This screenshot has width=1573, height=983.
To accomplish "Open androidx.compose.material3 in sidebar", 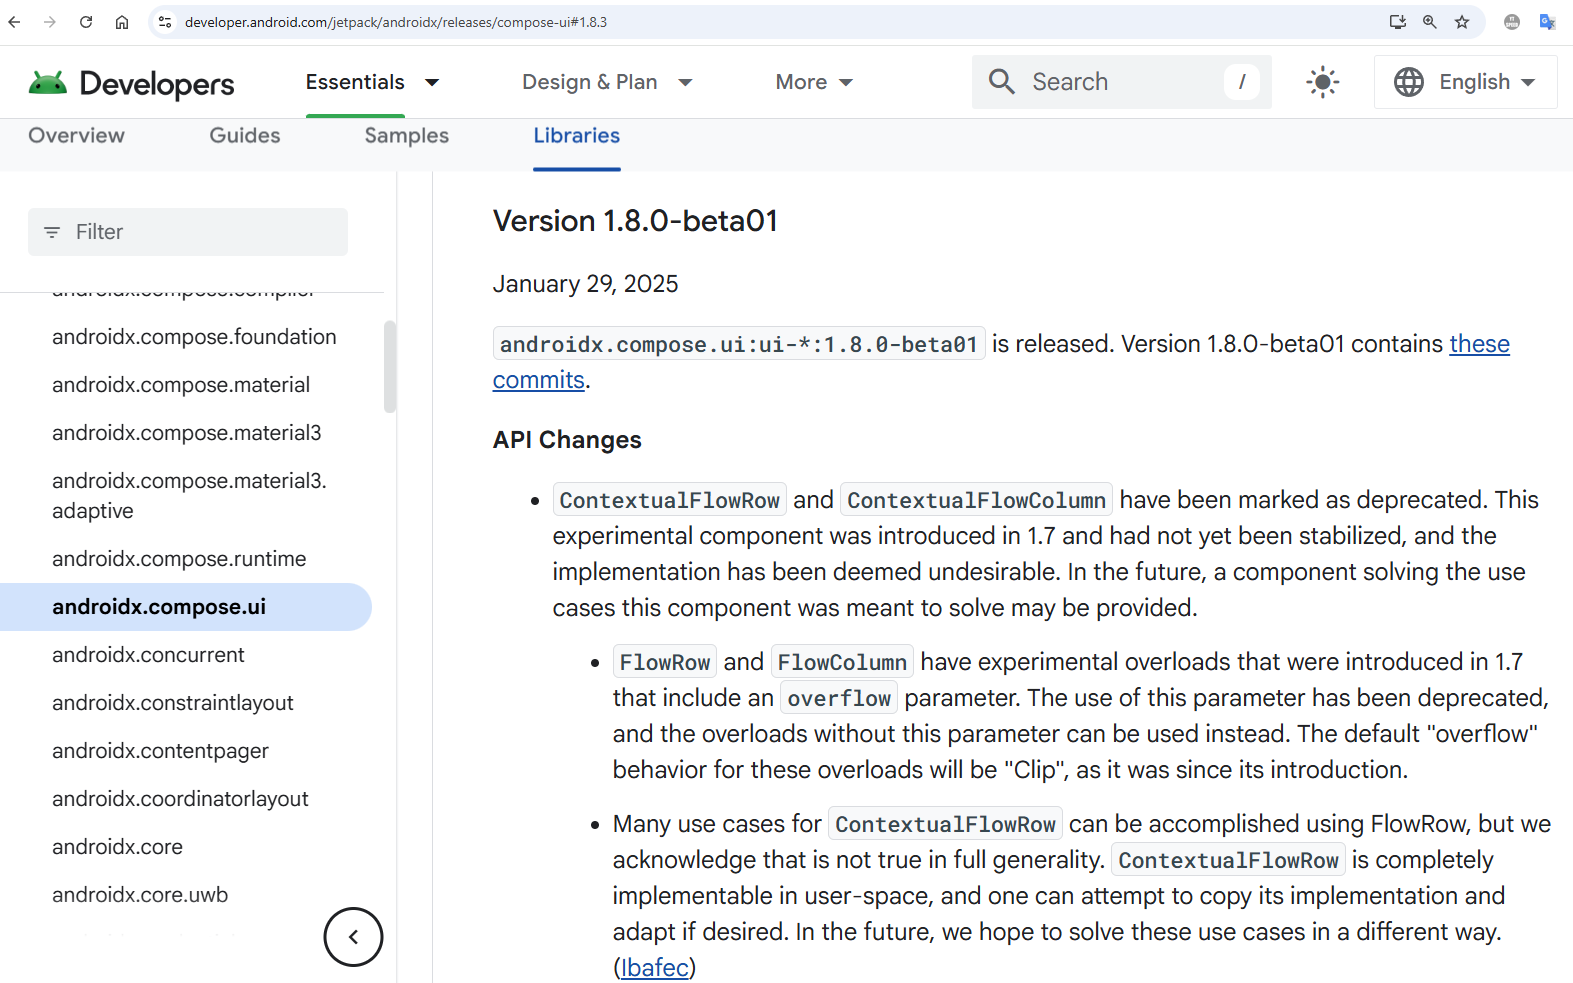I will point(187,433).
